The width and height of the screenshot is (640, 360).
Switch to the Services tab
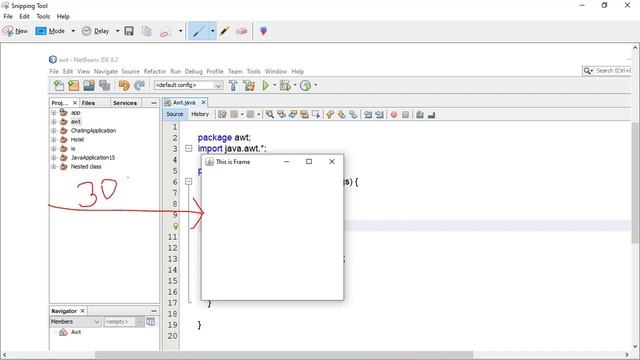pyautogui.click(x=125, y=103)
